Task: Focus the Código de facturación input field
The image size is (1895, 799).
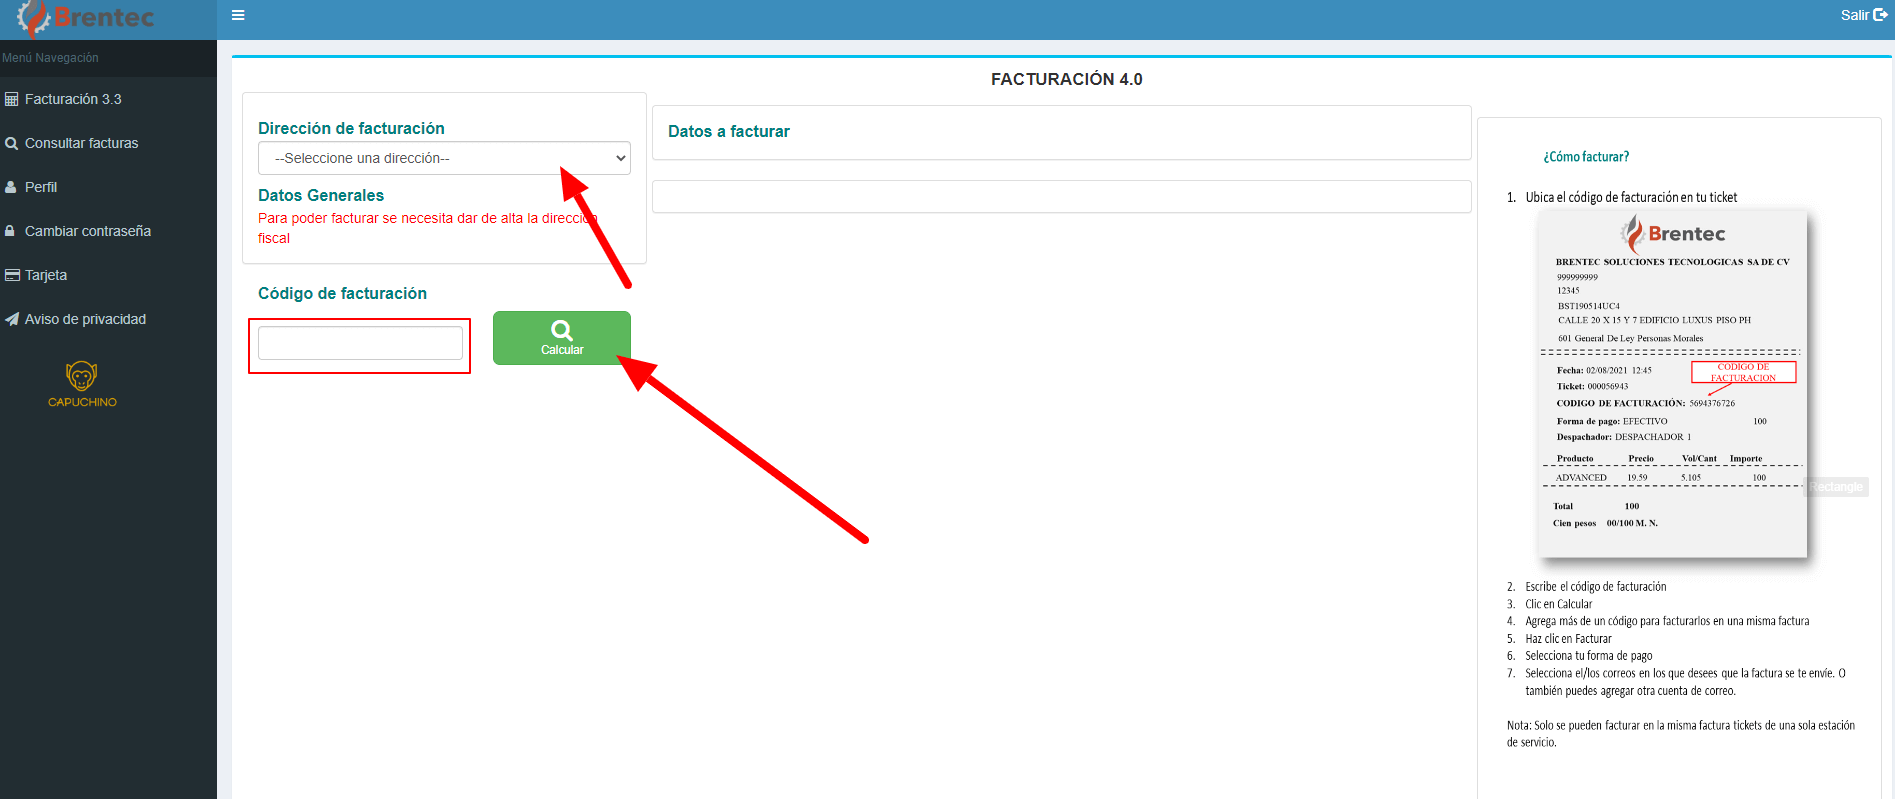Action: point(360,343)
